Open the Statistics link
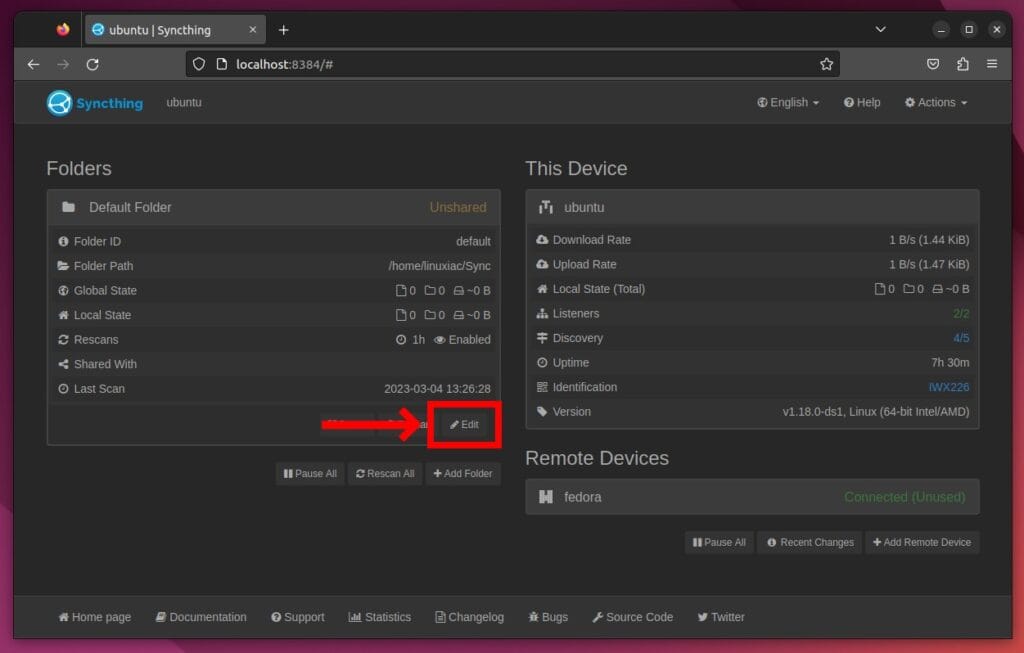Screen dimensions: 1024x653 [x=379, y=617]
